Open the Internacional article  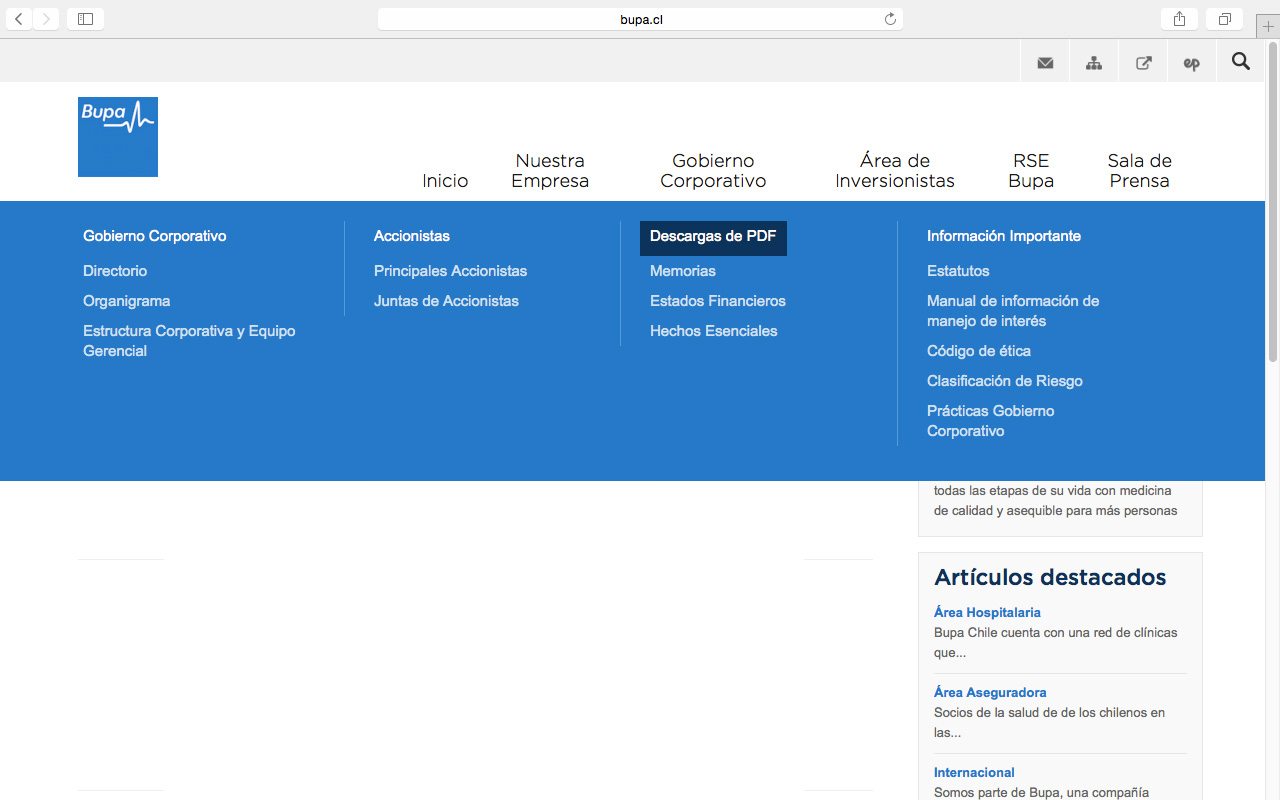click(x=974, y=772)
